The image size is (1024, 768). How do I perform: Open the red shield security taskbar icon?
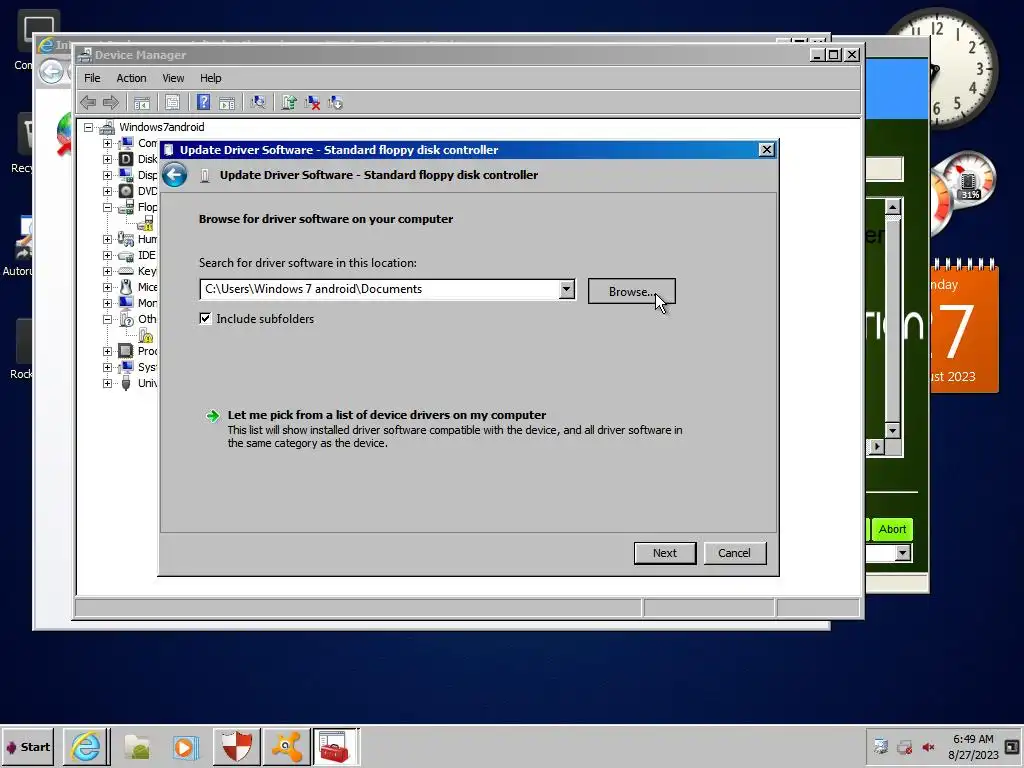[x=236, y=746]
